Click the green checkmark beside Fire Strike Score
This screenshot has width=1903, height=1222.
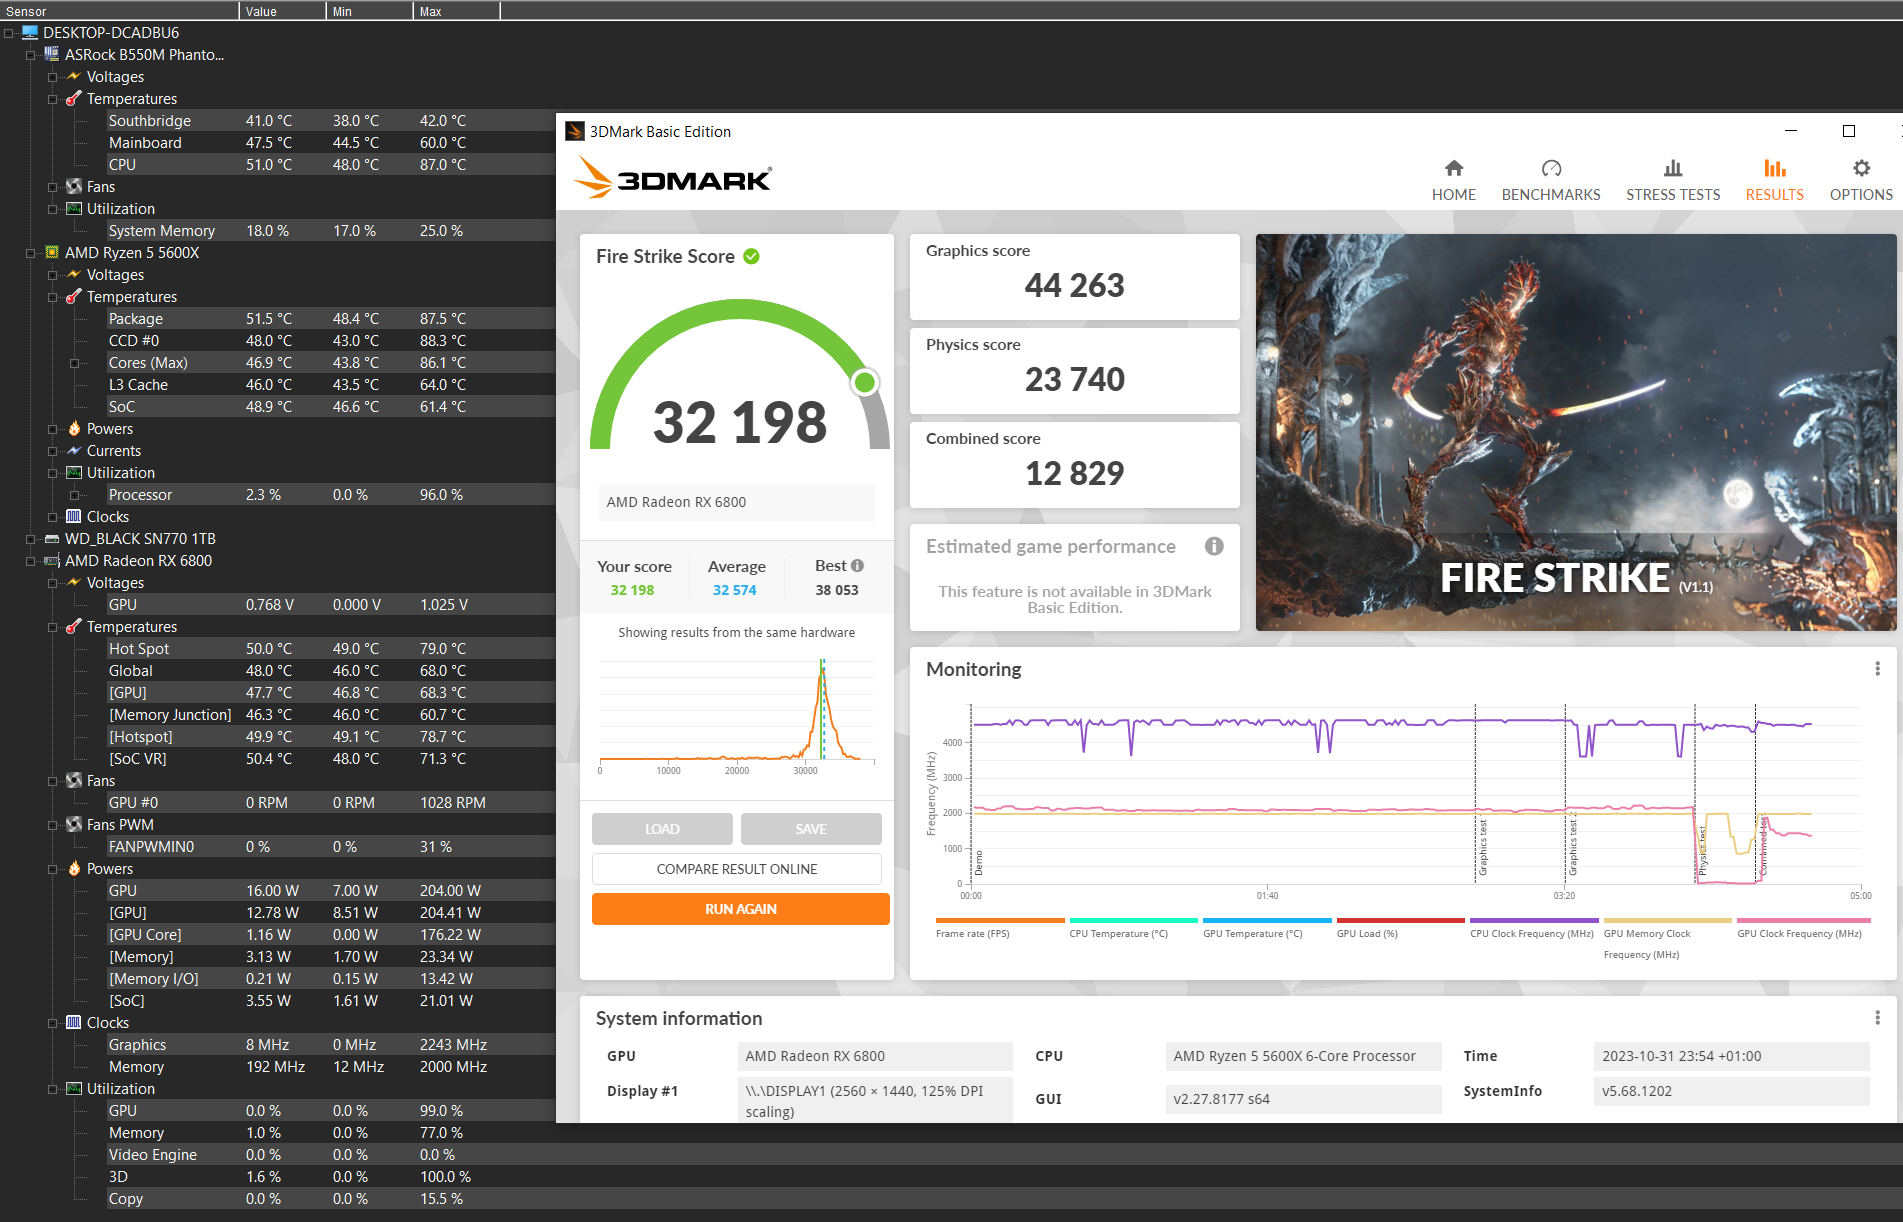752,257
